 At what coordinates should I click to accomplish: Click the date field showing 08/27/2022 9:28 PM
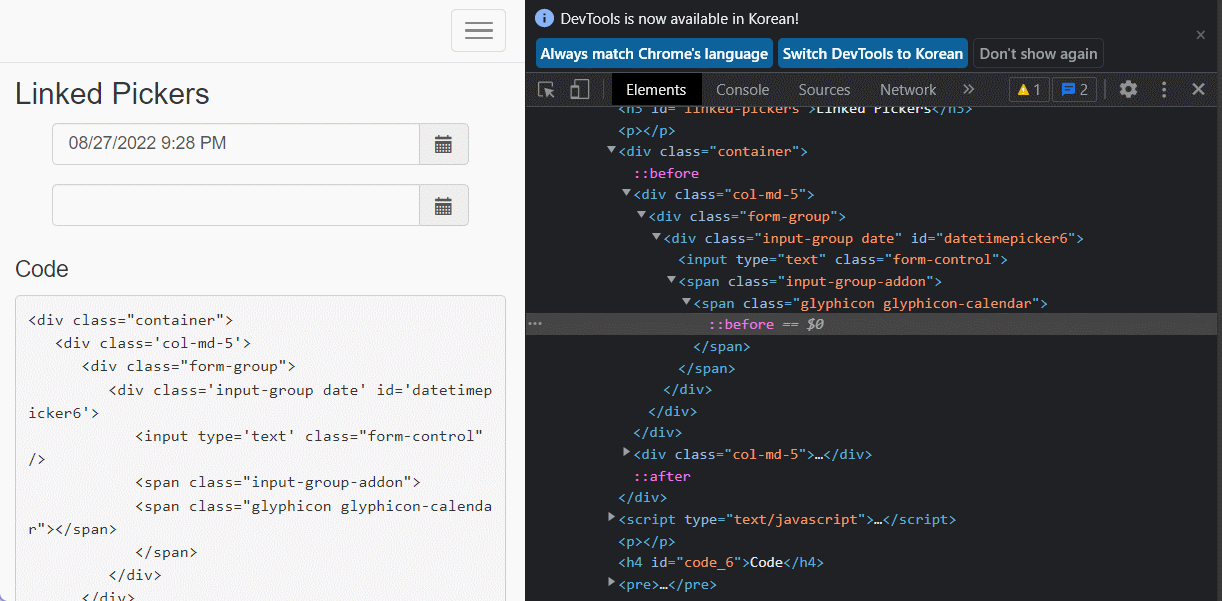point(236,145)
